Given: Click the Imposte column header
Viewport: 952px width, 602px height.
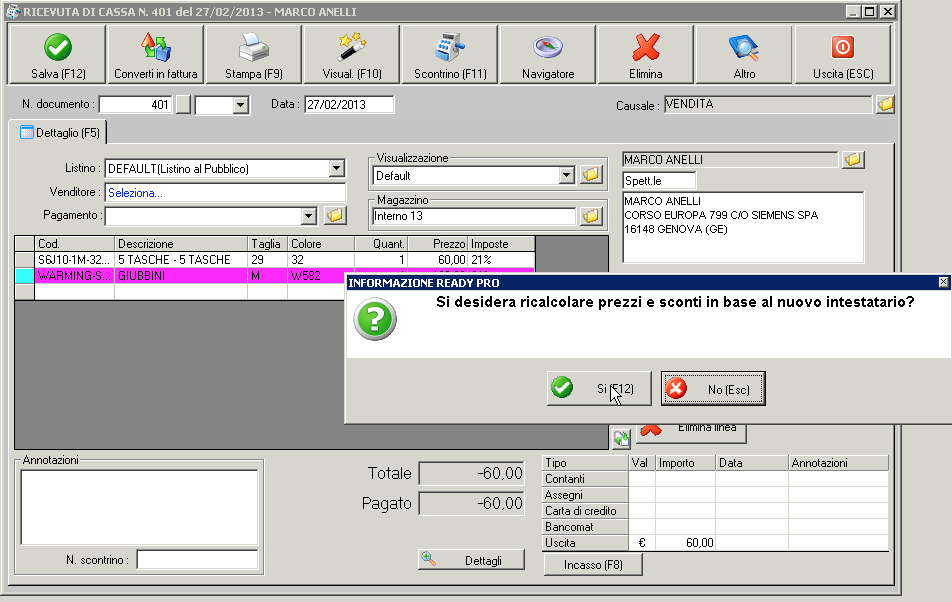Looking at the screenshot, I should pos(502,244).
